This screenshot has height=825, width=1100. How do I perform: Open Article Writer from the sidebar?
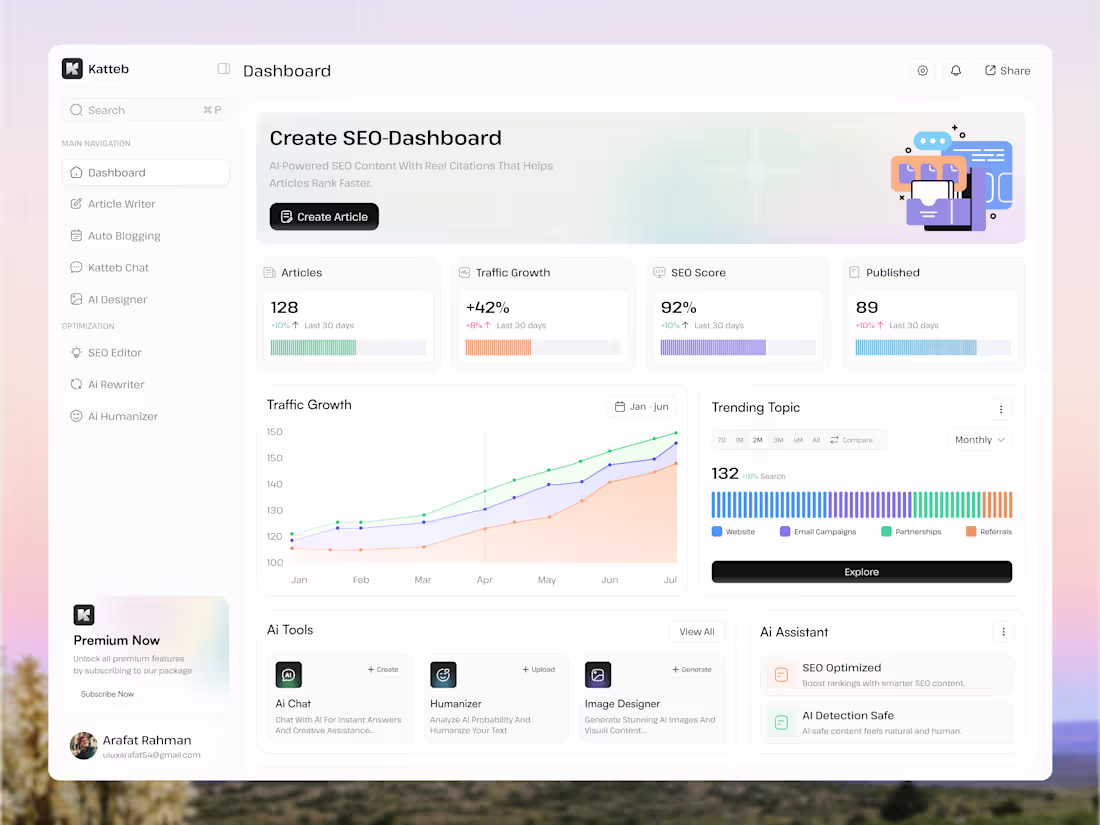click(145, 204)
